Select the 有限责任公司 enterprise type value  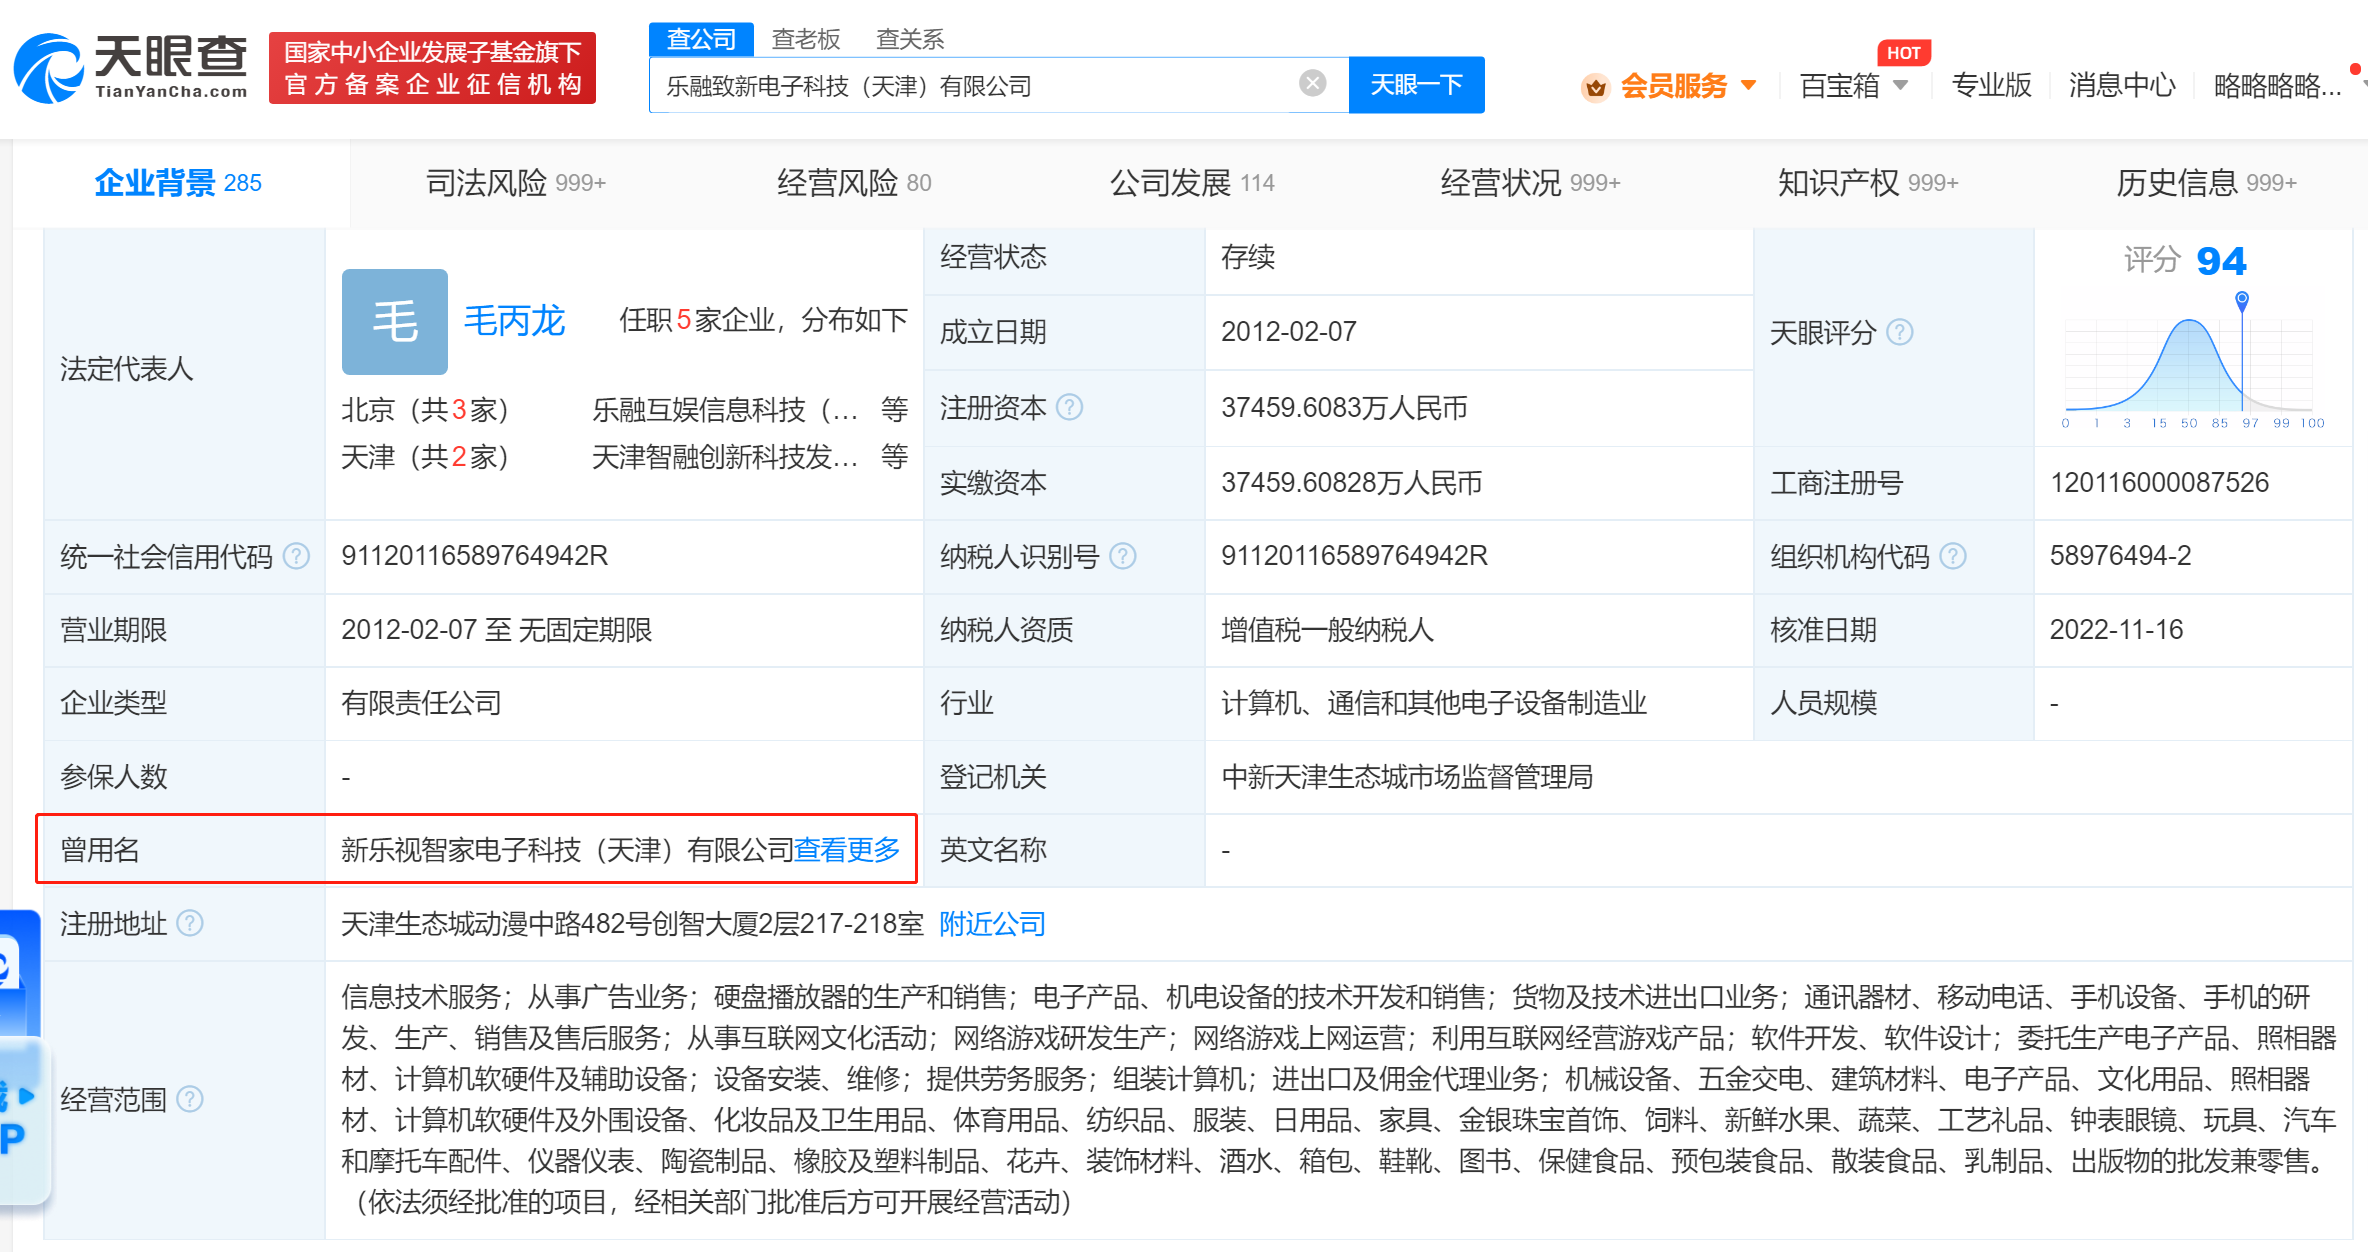coord(421,703)
